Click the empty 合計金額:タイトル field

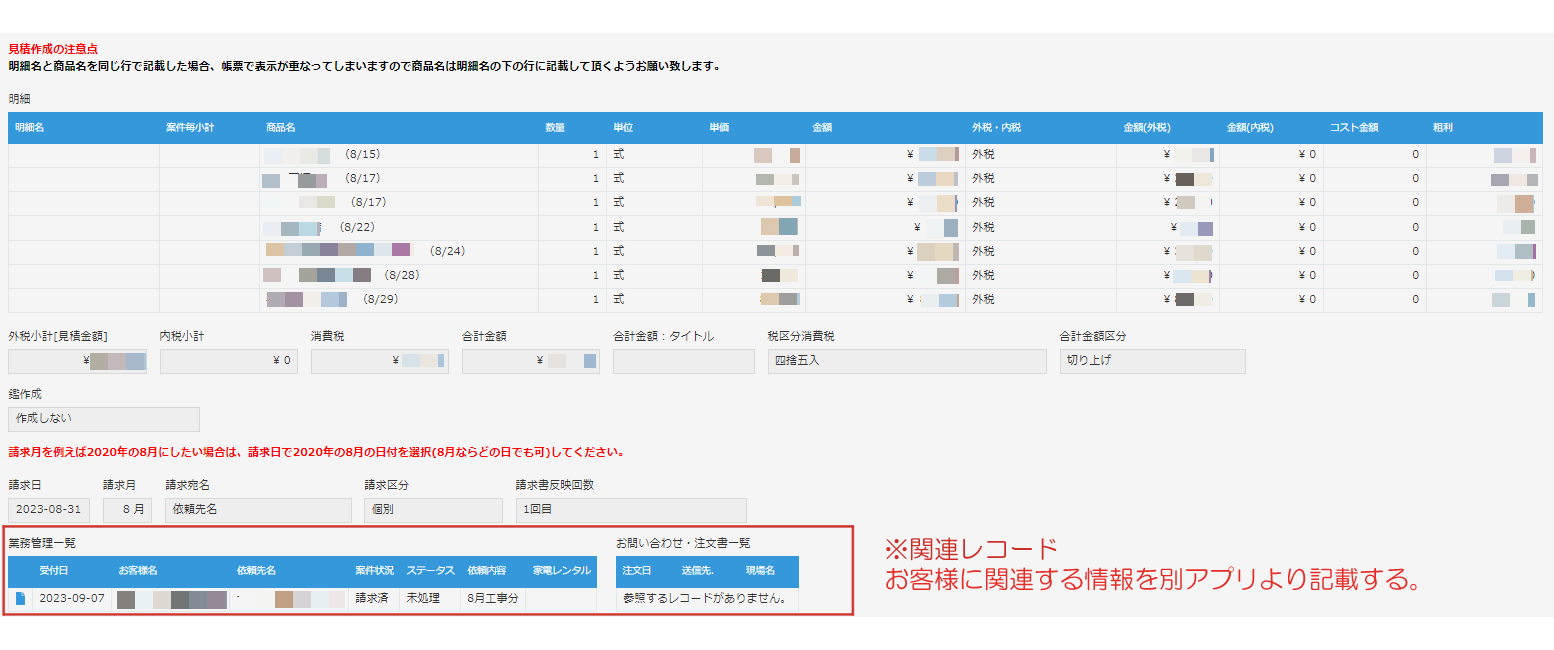(684, 361)
